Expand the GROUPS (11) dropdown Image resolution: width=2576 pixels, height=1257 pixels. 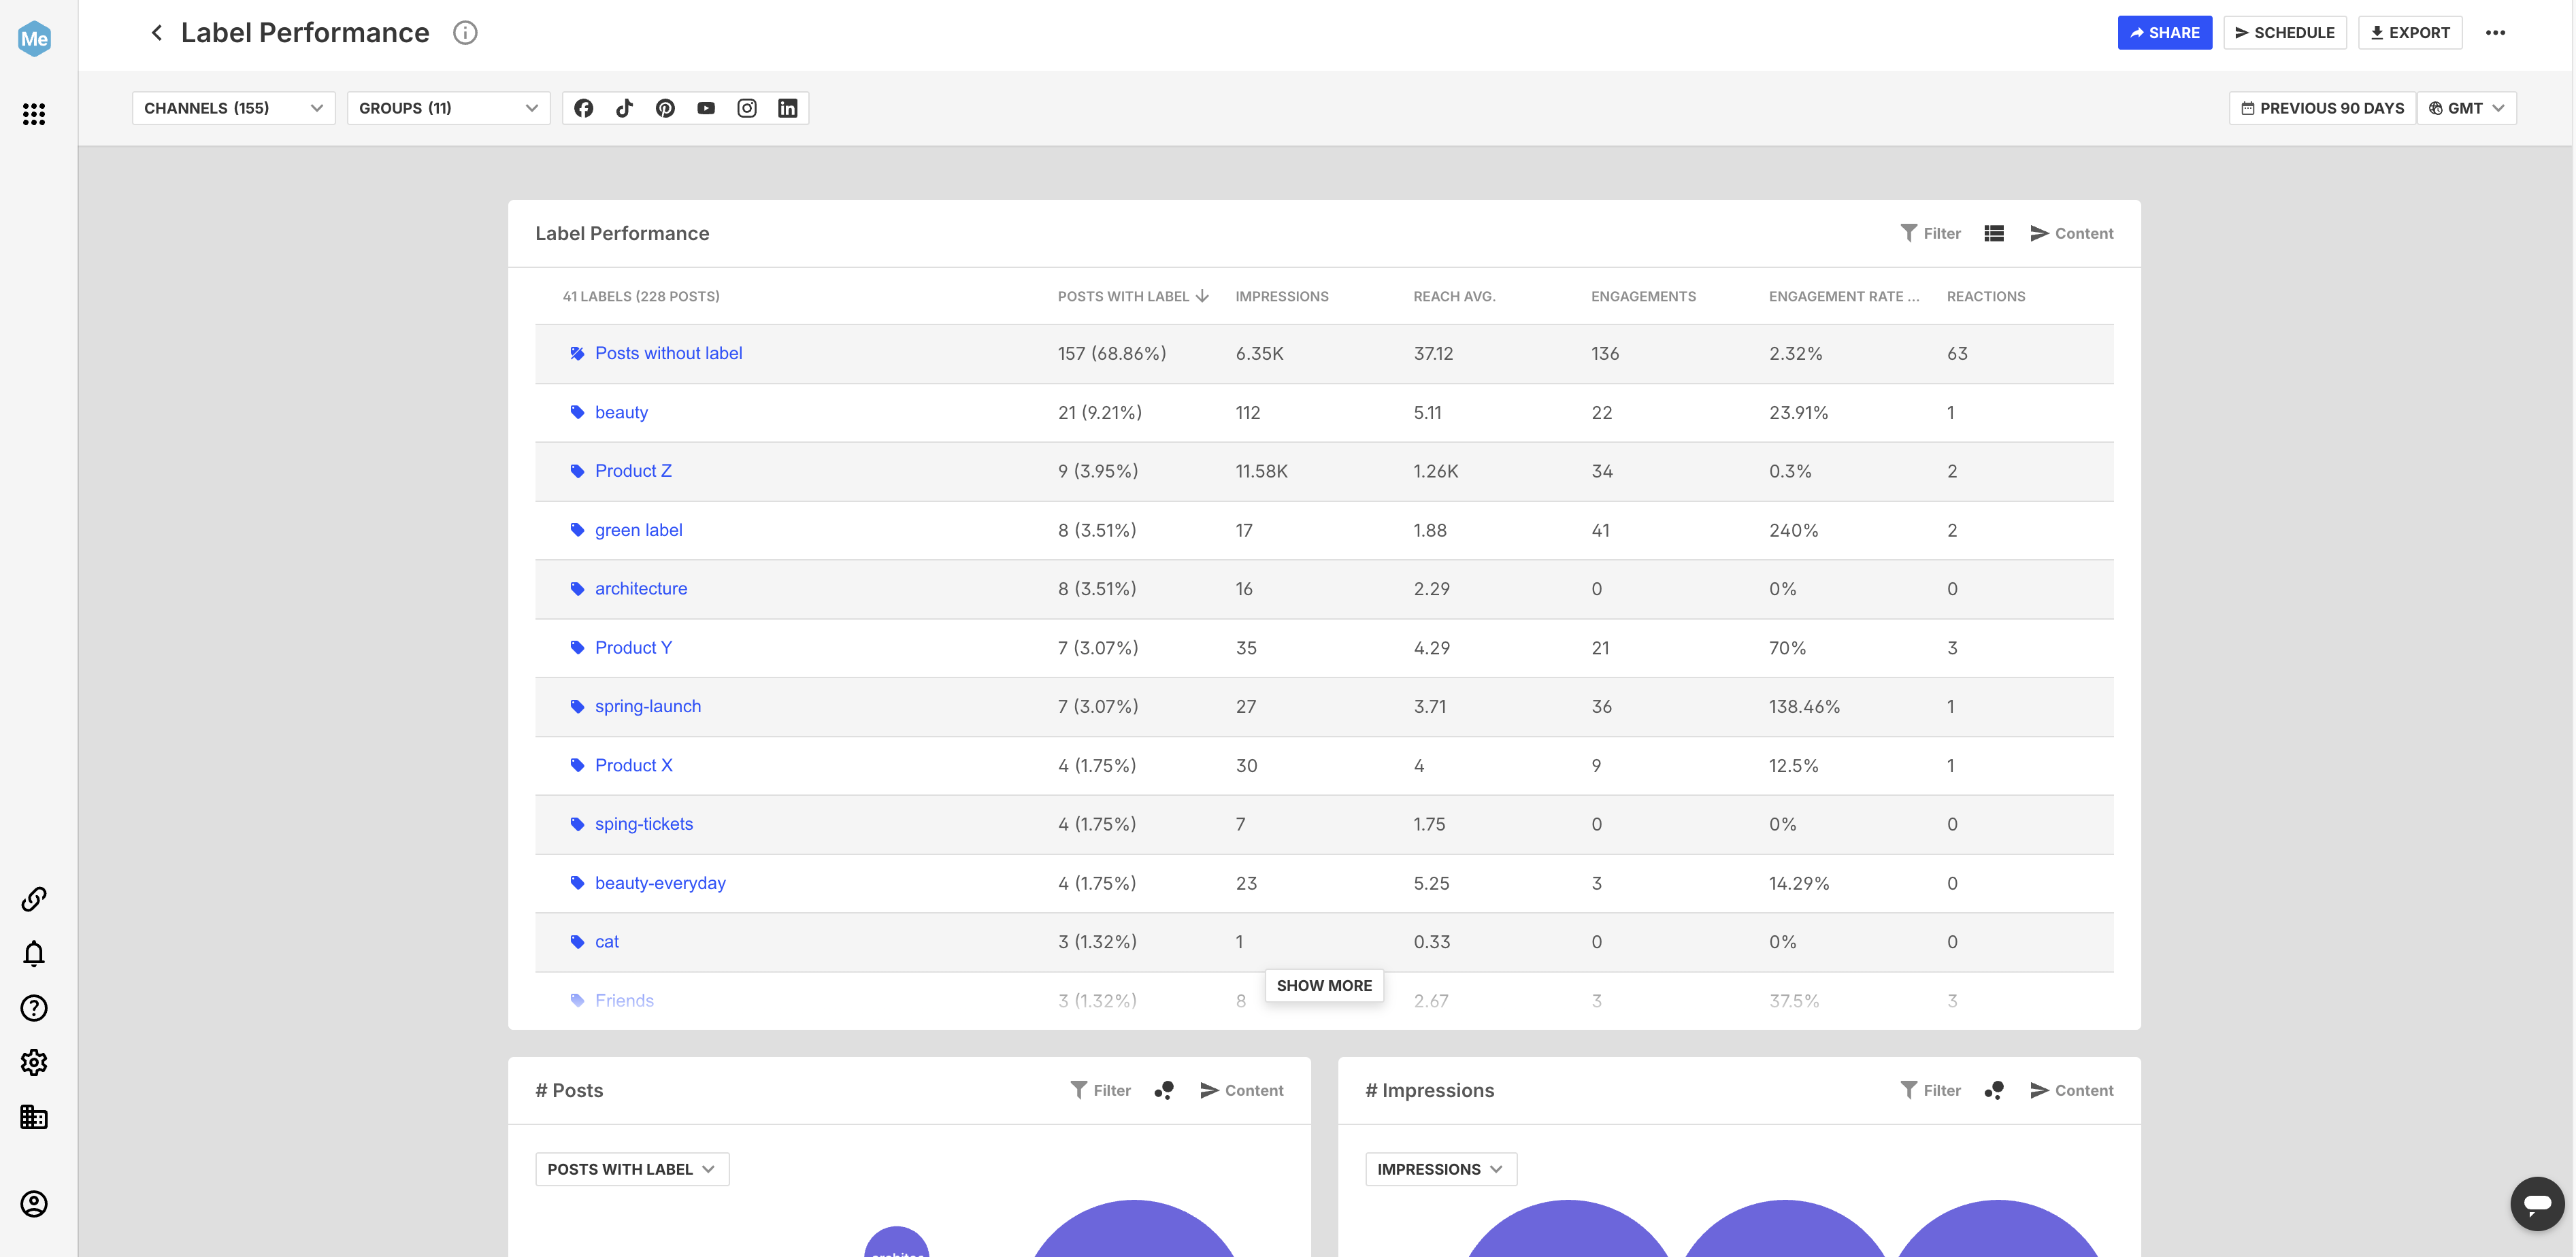(x=448, y=108)
